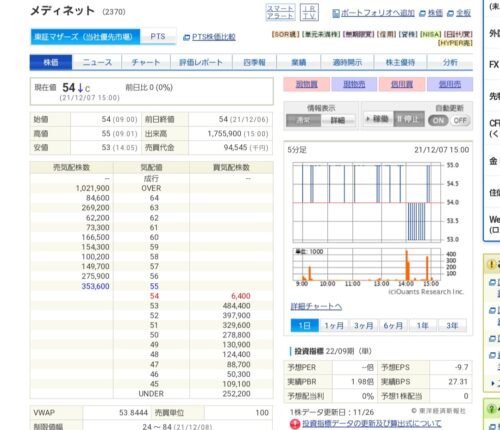This screenshot has width=500, height=430.
Task: Click the floppy icon beside ポートフォリオへ追加
Action: point(336,13)
